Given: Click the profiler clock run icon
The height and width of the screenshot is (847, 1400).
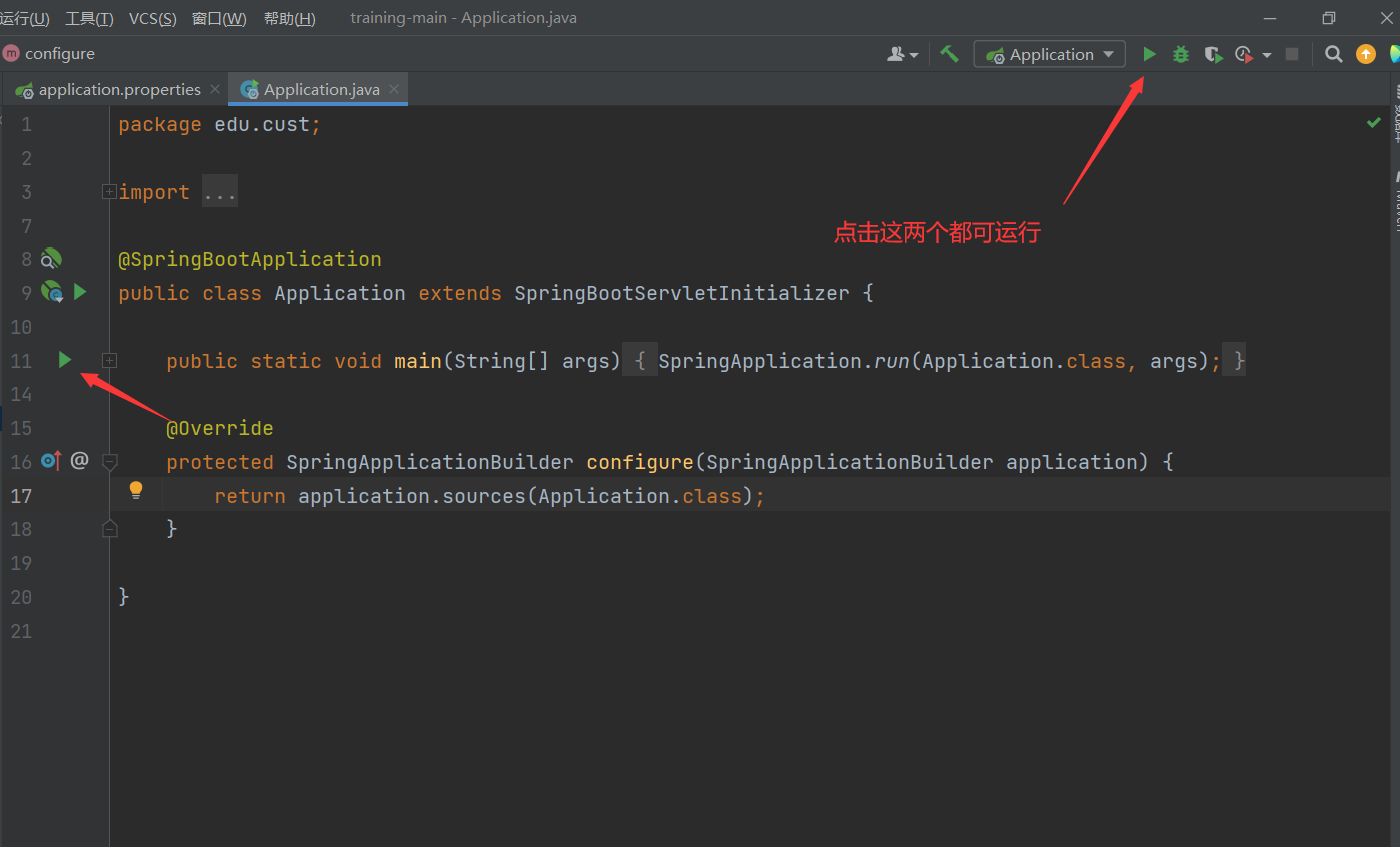Looking at the screenshot, I should pos(1244,54).
